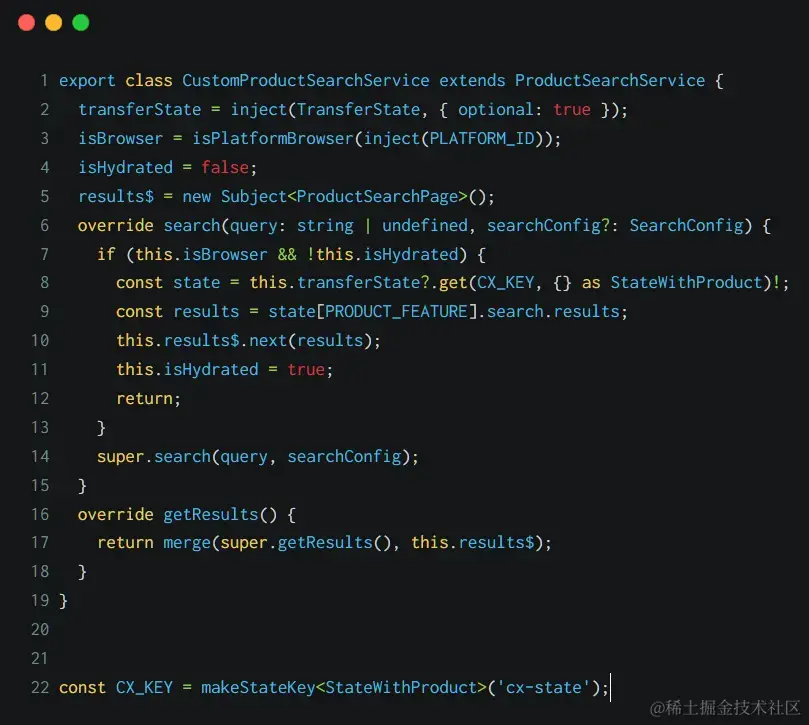Screen dimensions: 809x725
Task: Click closing brace on line 19
Action: coord(63,601)
